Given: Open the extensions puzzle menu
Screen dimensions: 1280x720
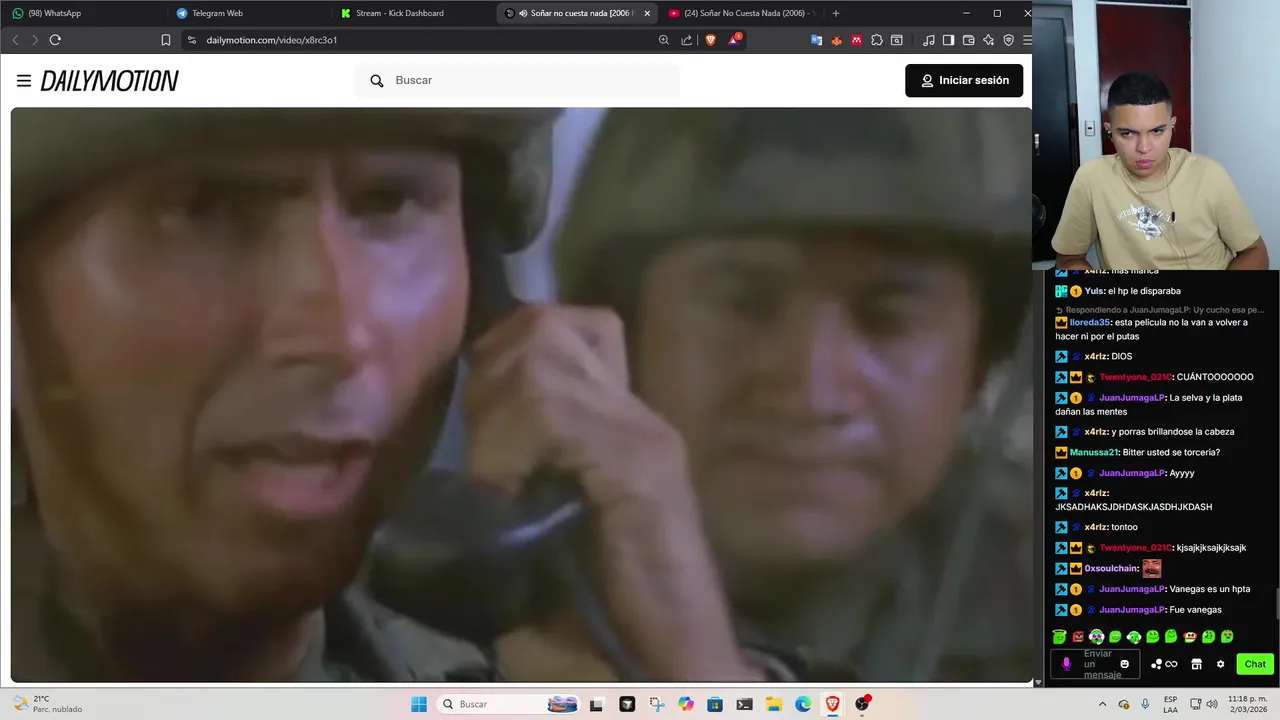Looking at the screenshot, I should tap(877, 40).
